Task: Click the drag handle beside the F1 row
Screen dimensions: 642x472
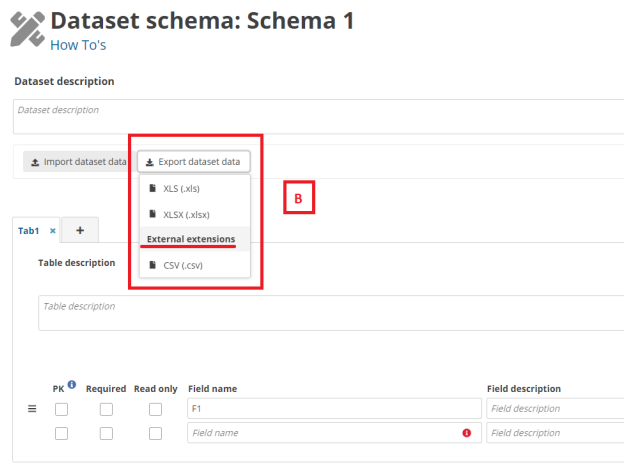Action: pos(31,409)
